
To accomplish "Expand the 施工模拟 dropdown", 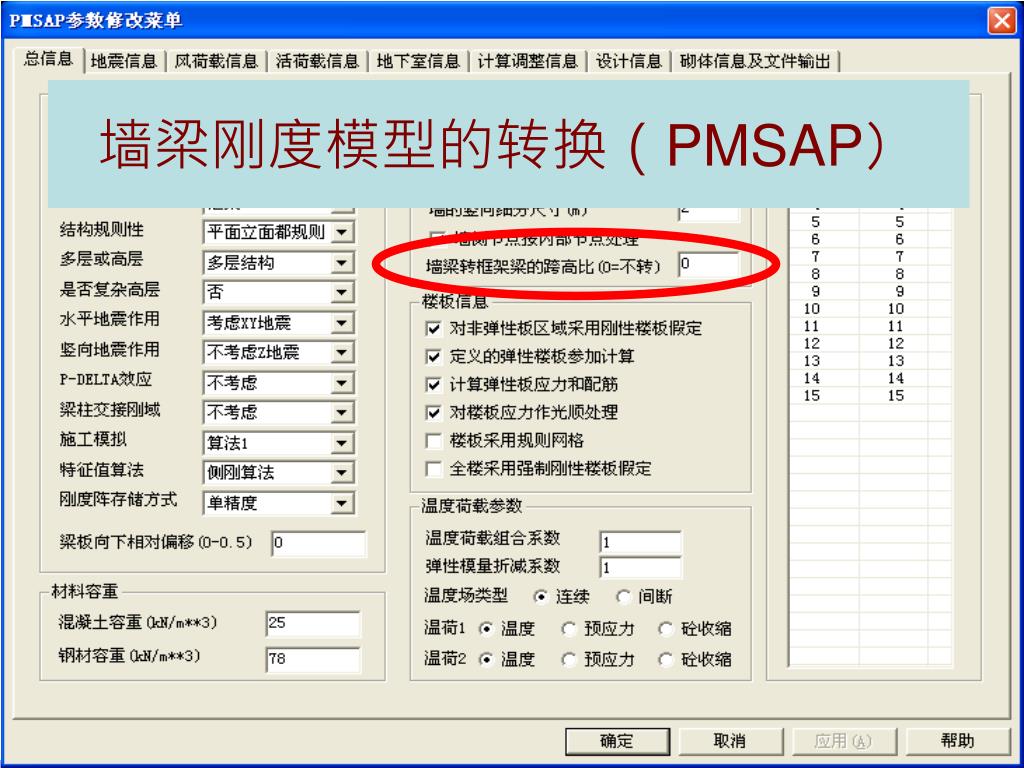I will (342, 443).
